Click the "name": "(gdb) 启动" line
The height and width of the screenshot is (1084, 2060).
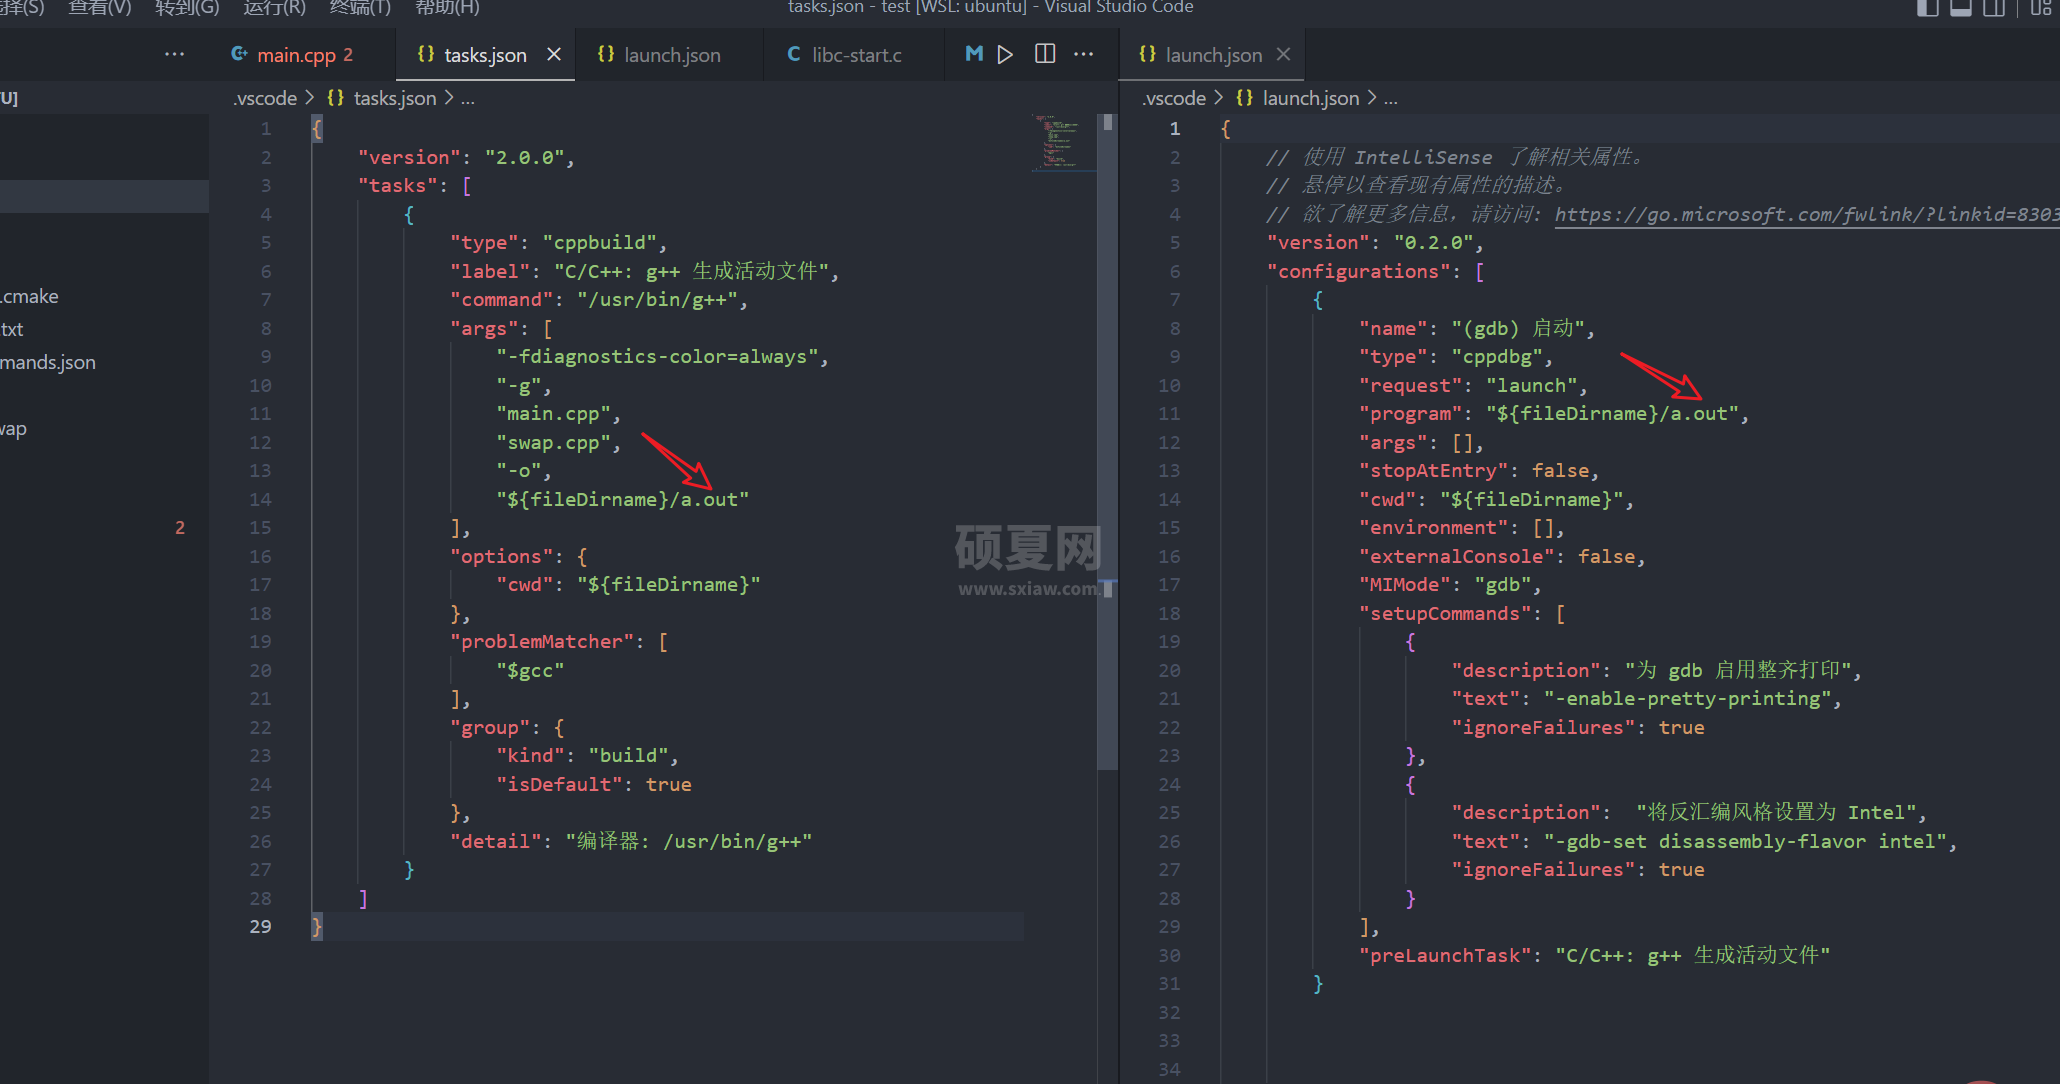tap(1476, 328)
